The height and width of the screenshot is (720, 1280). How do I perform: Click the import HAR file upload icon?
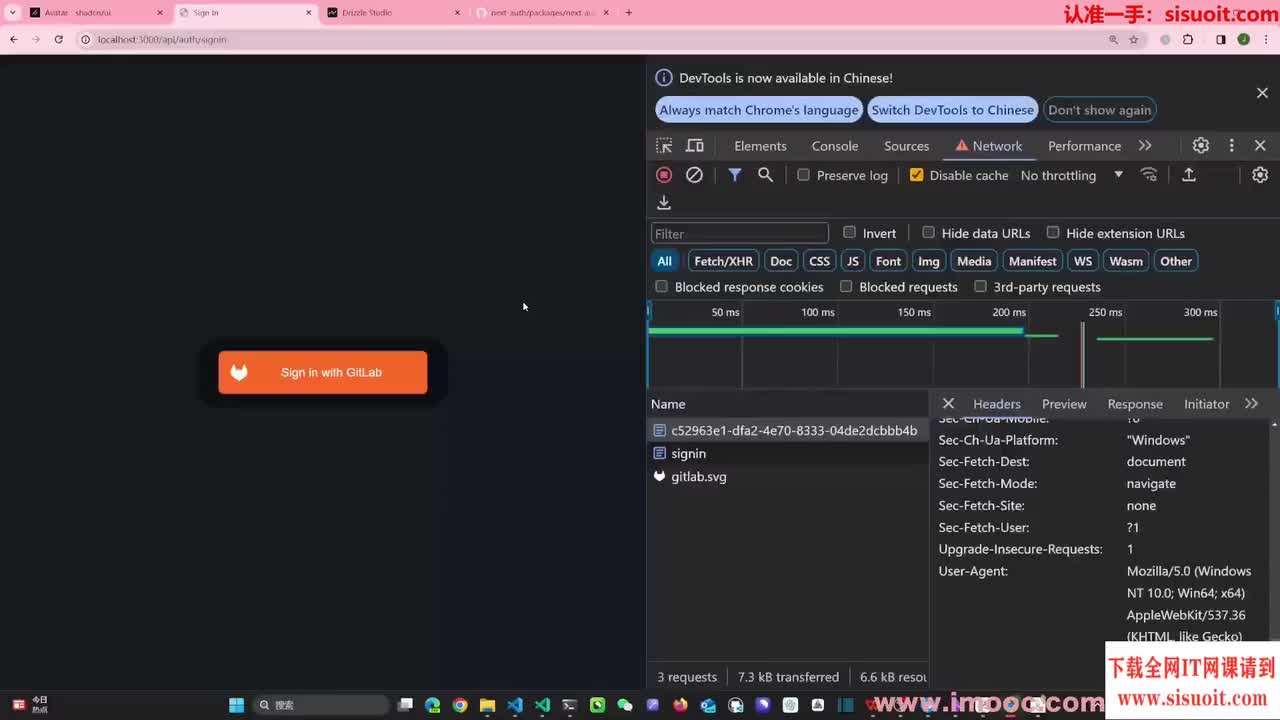pos(1189,175)
